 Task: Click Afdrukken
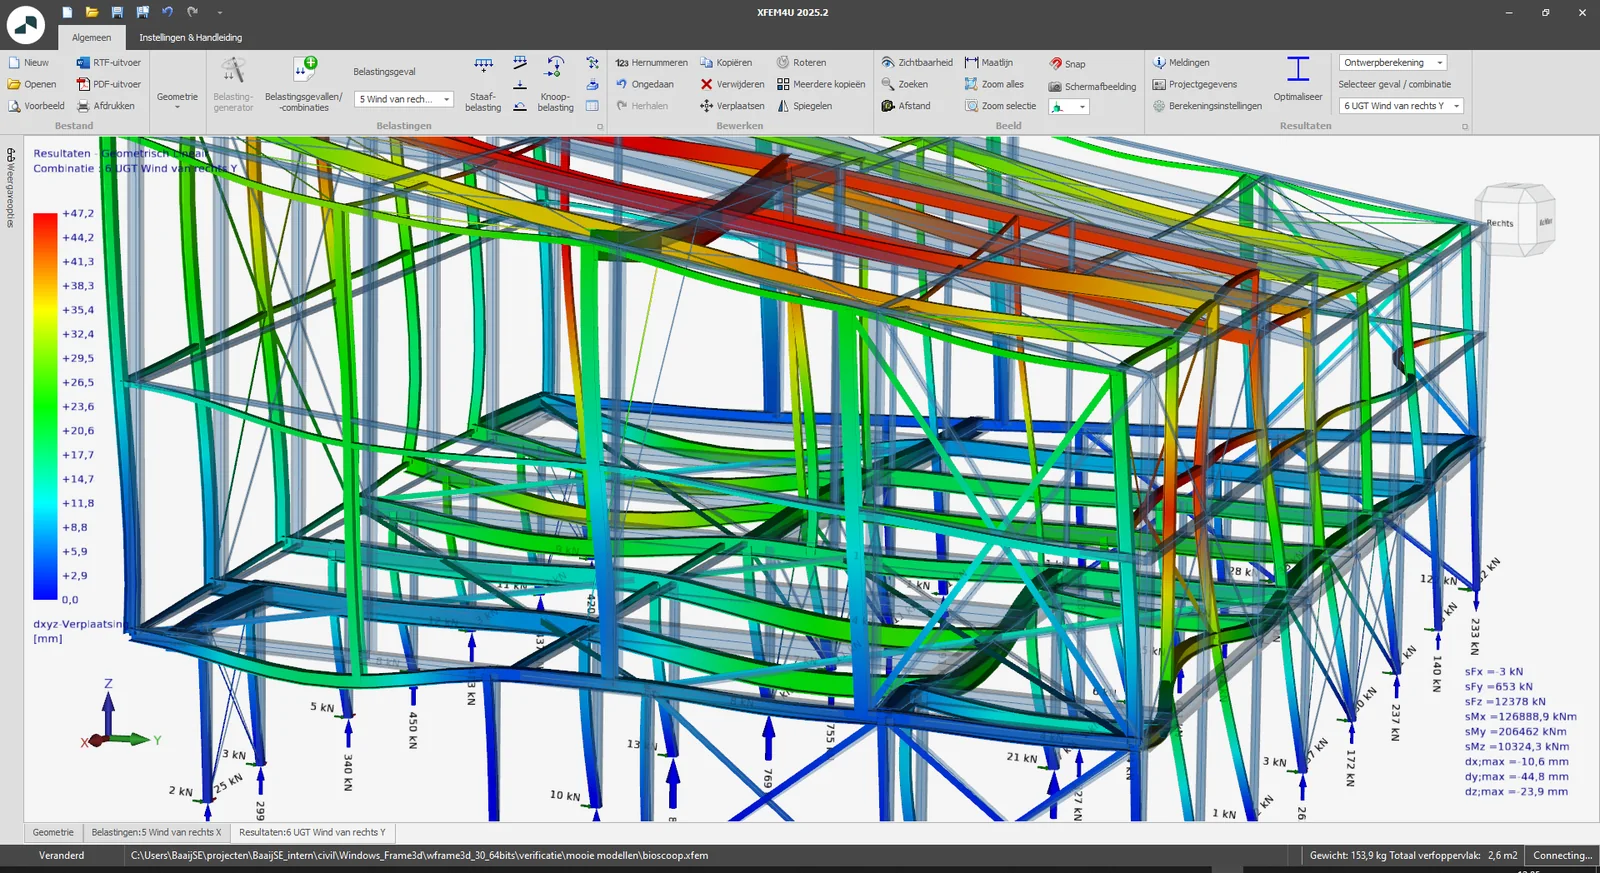point(106,106)
